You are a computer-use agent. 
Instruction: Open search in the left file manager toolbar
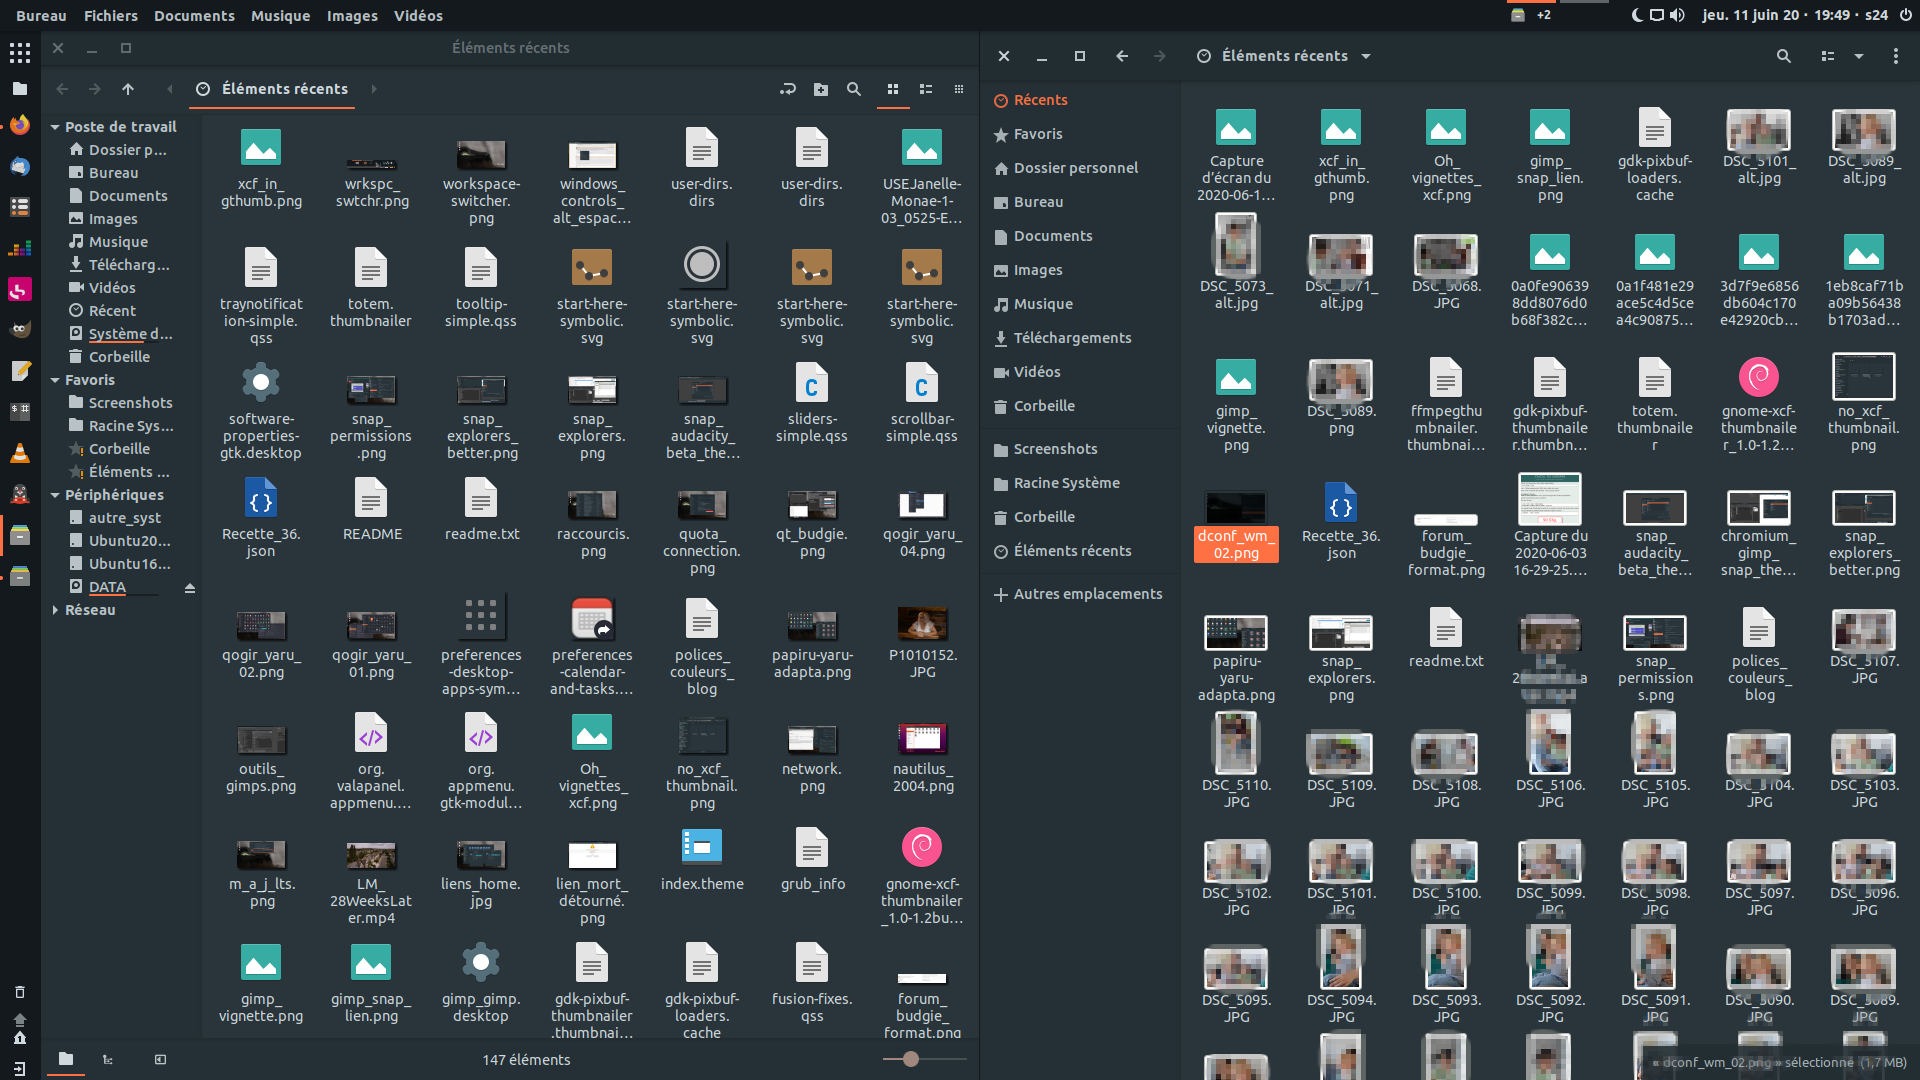(x=854, y=89)
